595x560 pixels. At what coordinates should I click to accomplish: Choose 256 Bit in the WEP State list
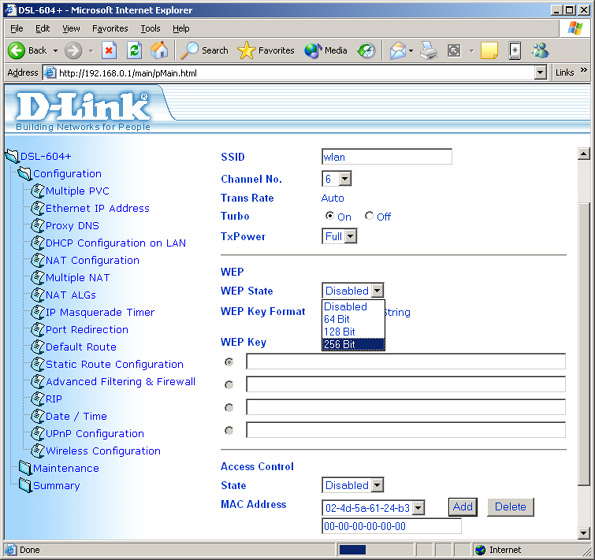(x=353, y=344)
